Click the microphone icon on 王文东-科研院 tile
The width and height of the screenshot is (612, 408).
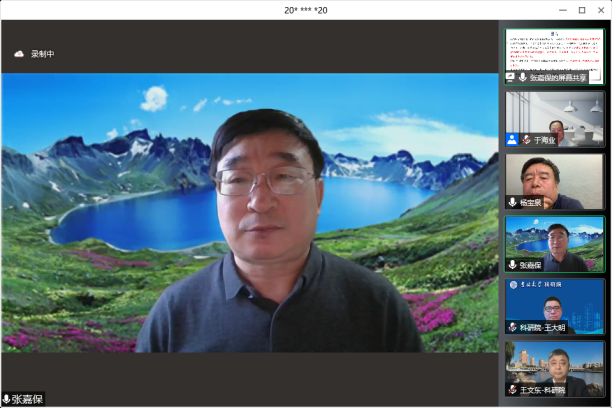[x=512, y=389]
